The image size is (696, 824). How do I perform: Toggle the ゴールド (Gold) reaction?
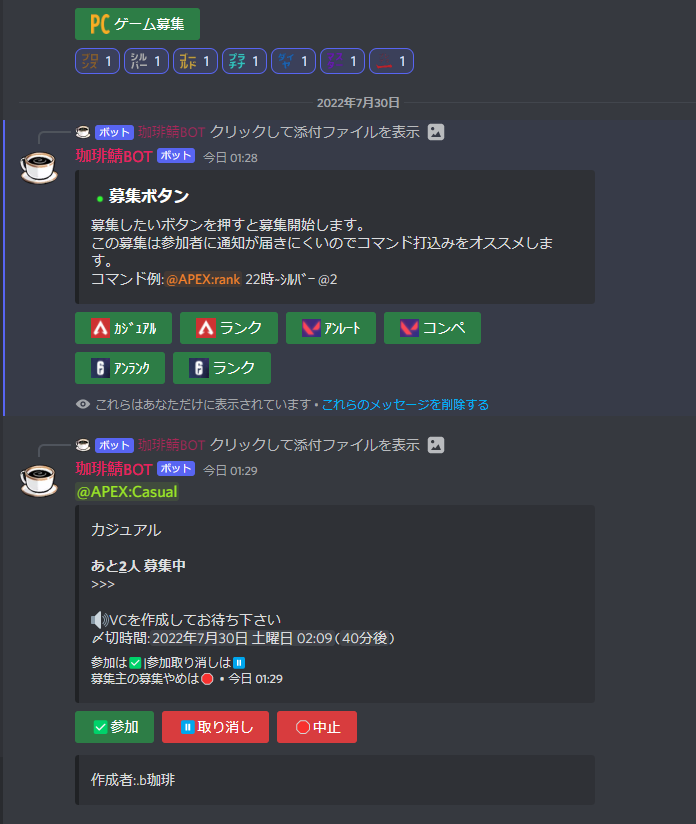195,61
